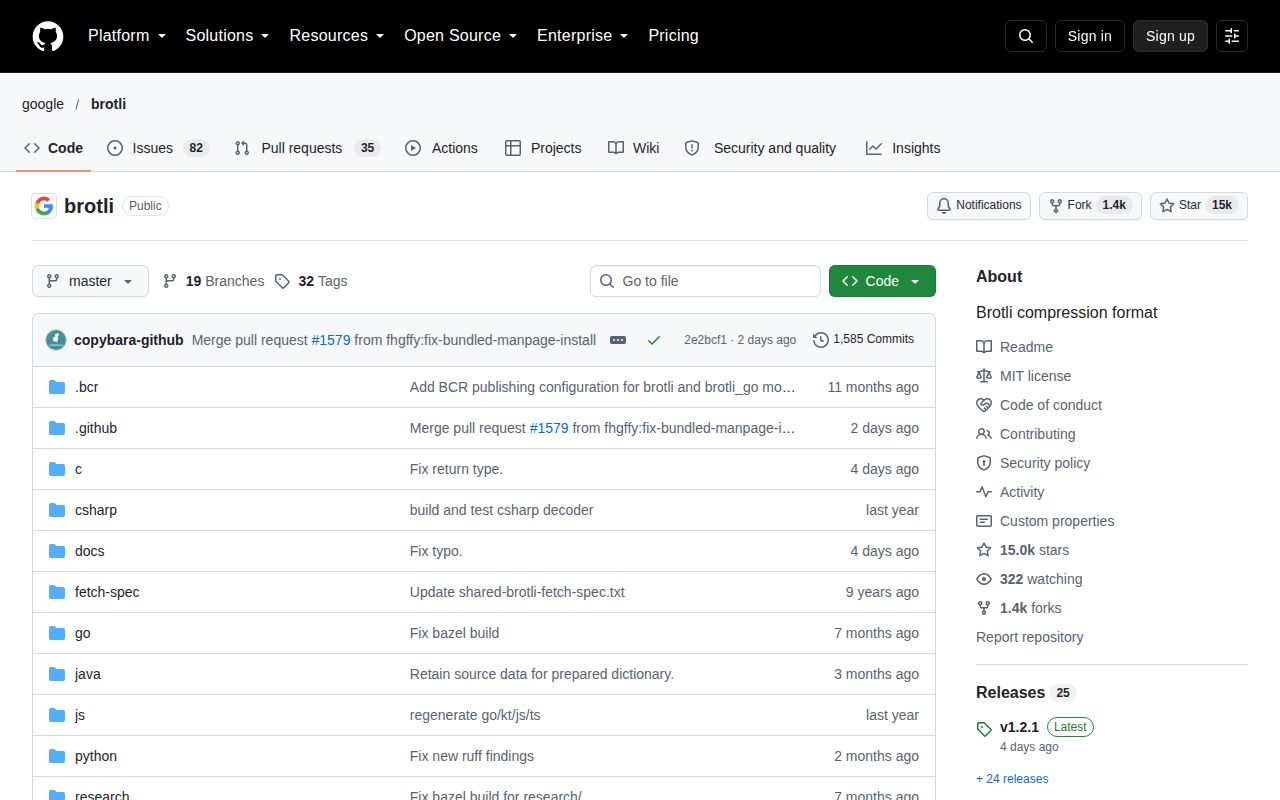Focus the Go to file search field
This screenshot has width=1280, height=800.
(x=705, y=281)
